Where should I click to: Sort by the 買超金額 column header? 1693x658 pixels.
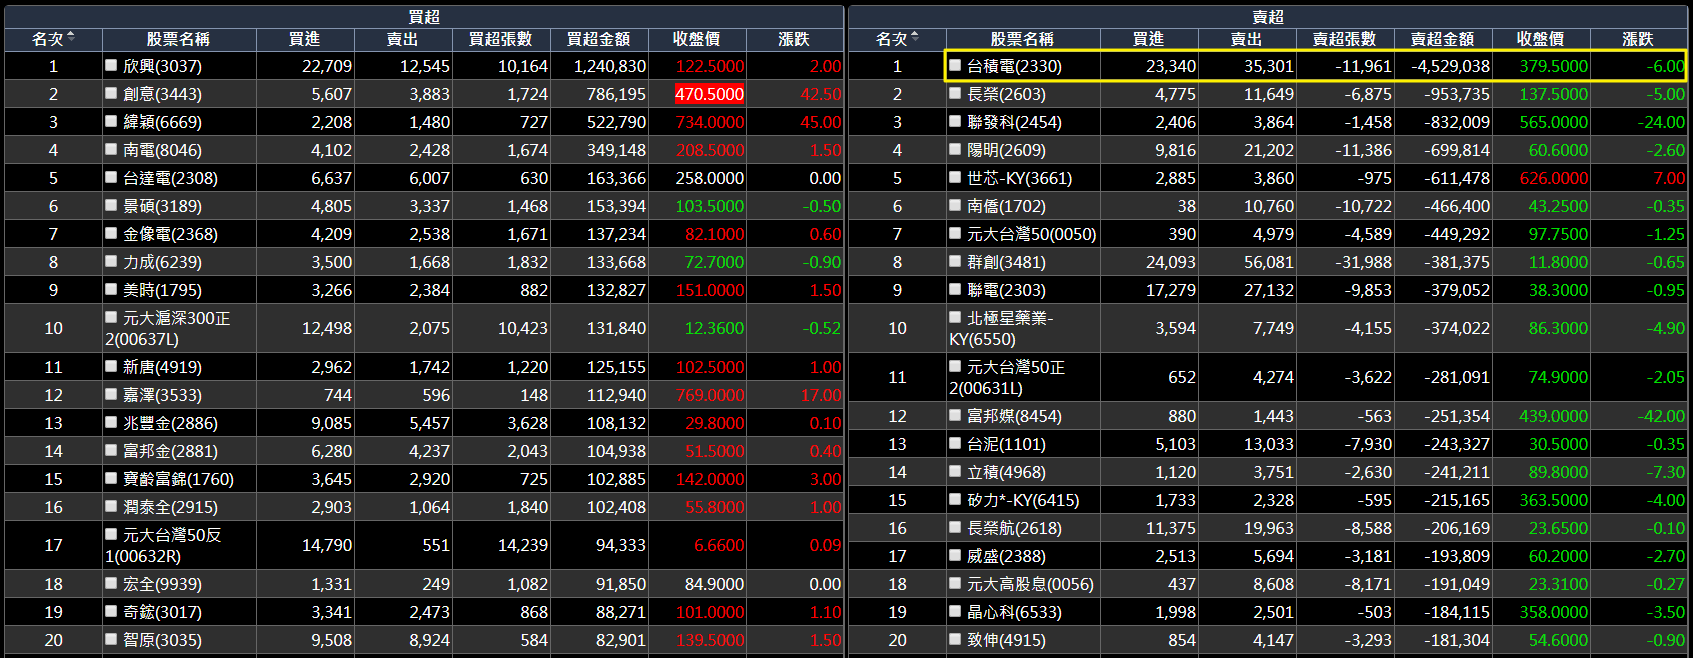(x=598, y=39)
